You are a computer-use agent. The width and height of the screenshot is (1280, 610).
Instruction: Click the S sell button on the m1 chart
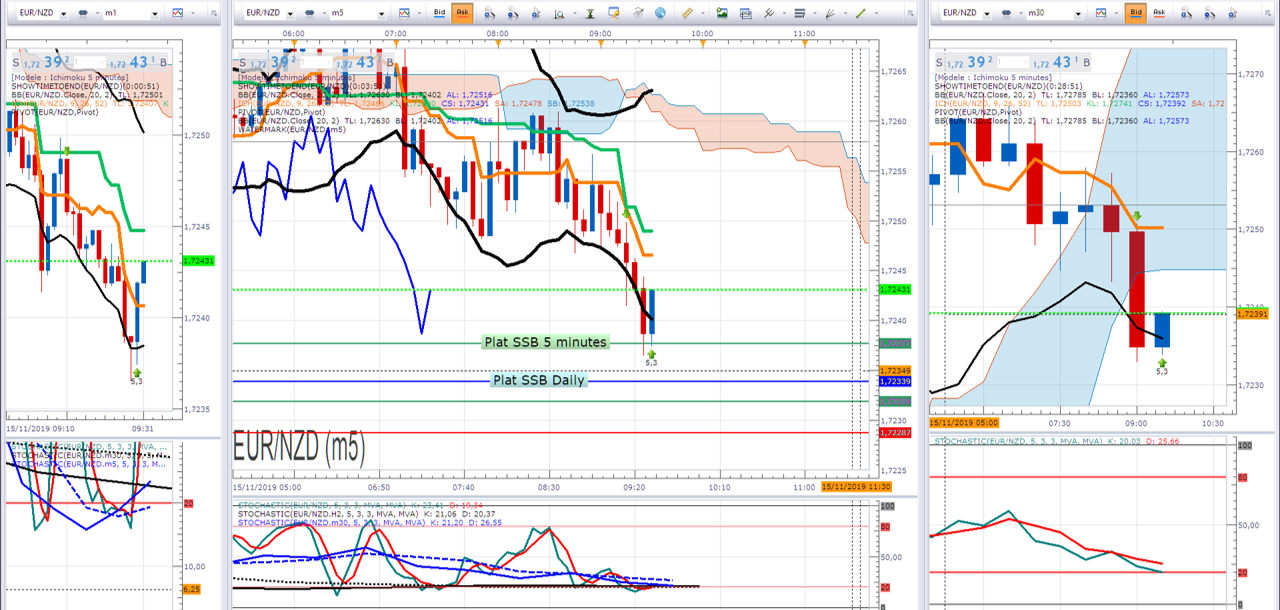point(16,62)
